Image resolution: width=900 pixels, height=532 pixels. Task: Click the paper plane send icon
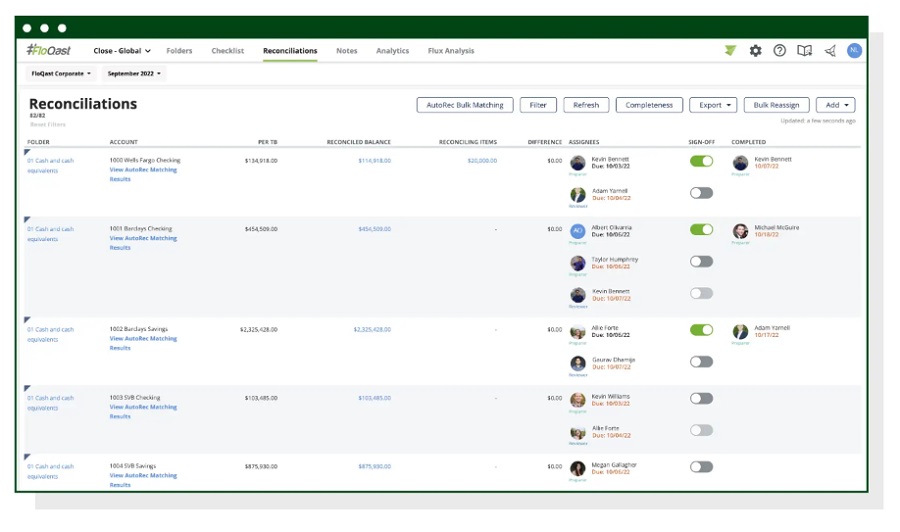click(x=830, y=51)
